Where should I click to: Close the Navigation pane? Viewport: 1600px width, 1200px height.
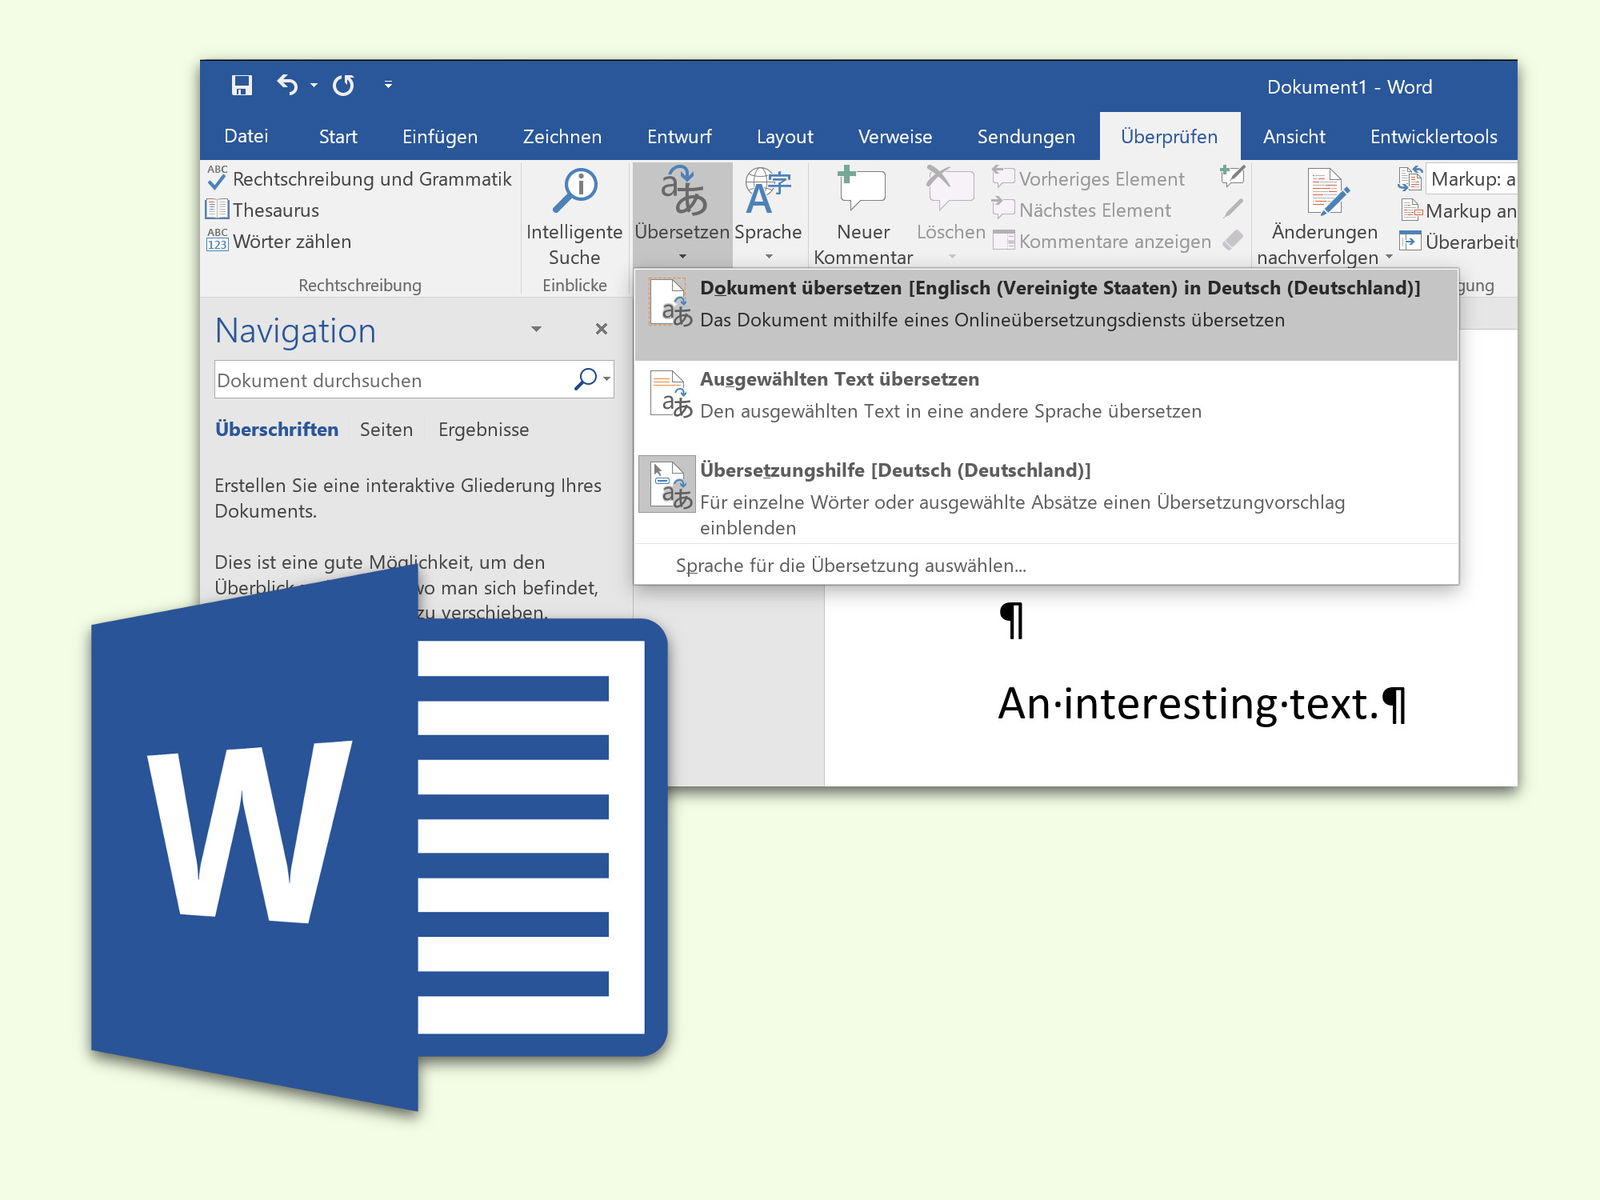coord(601,329)
